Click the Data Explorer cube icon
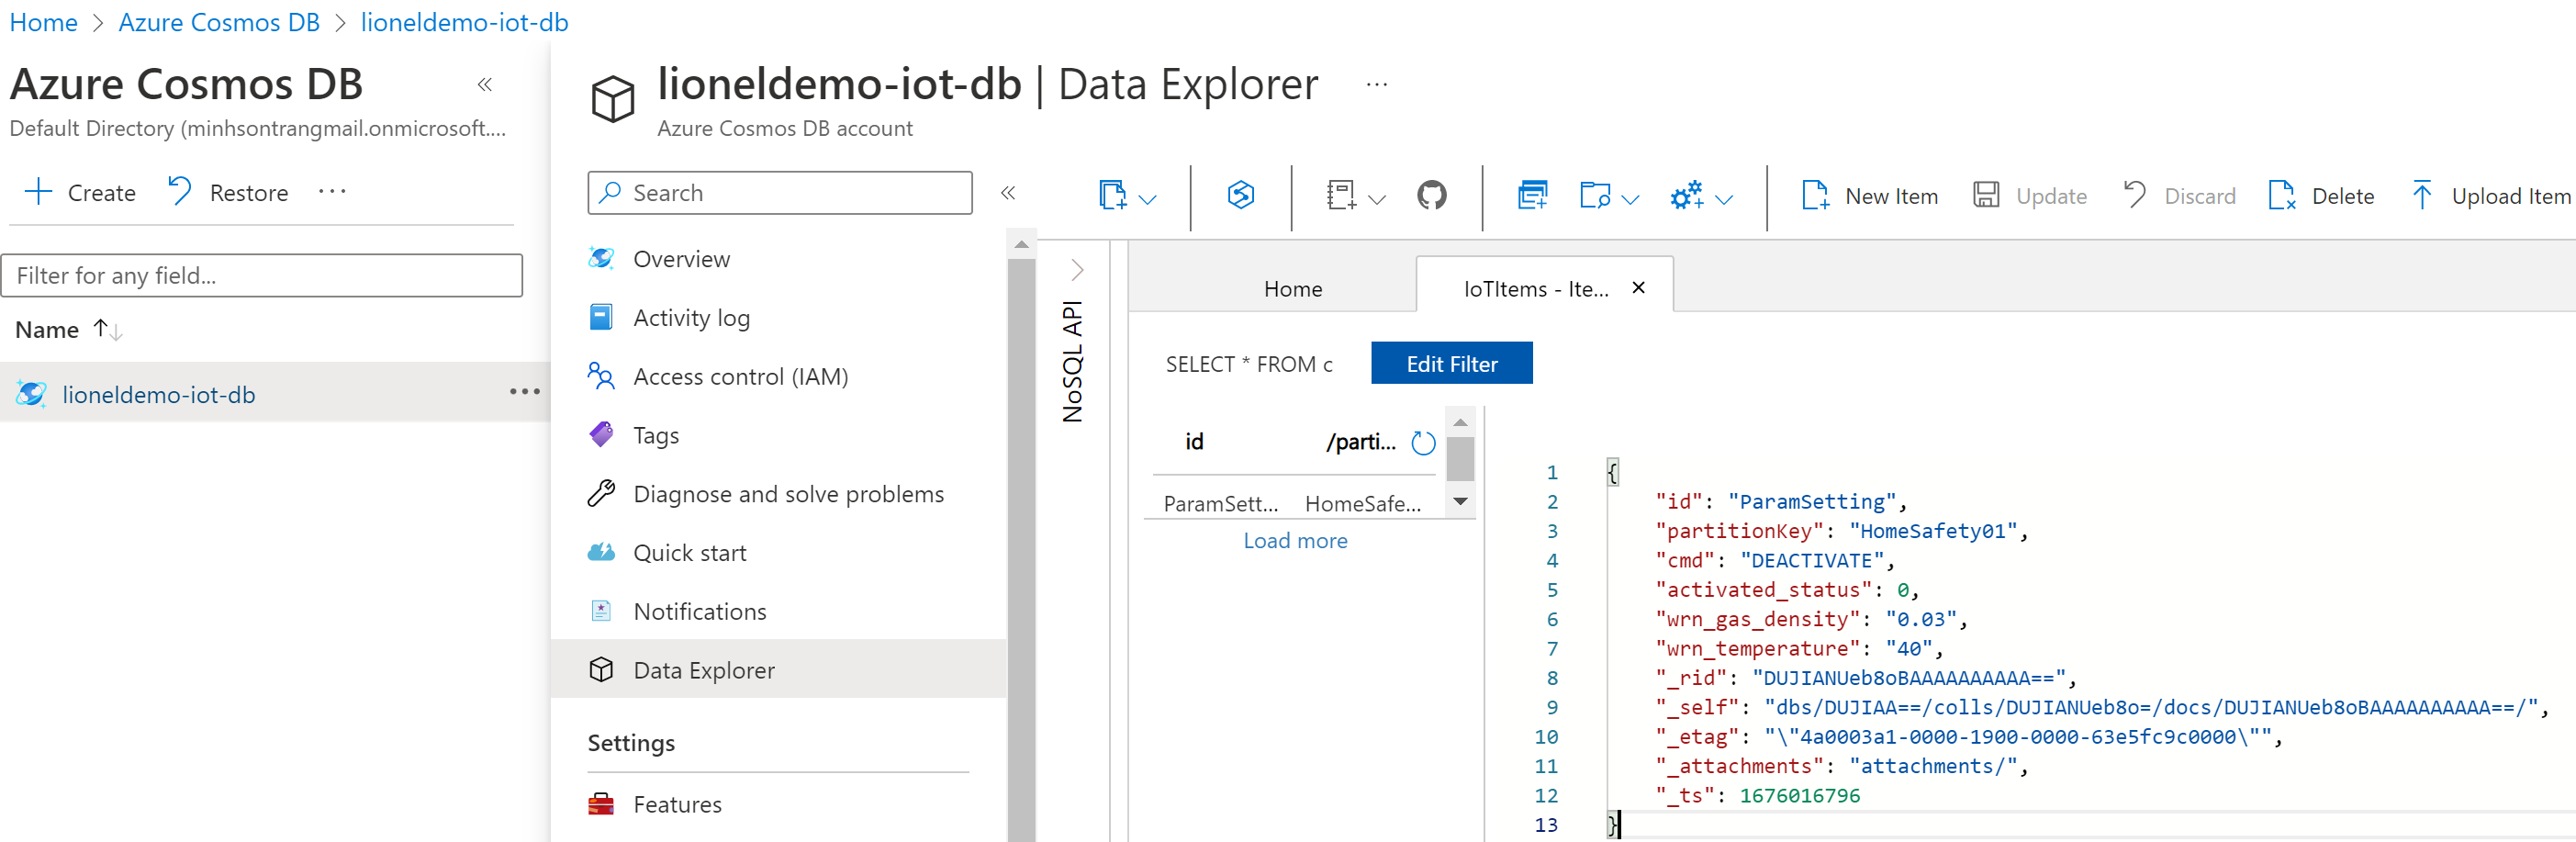The height and width of the screenshot is (842, 2576). coord(601,670)
